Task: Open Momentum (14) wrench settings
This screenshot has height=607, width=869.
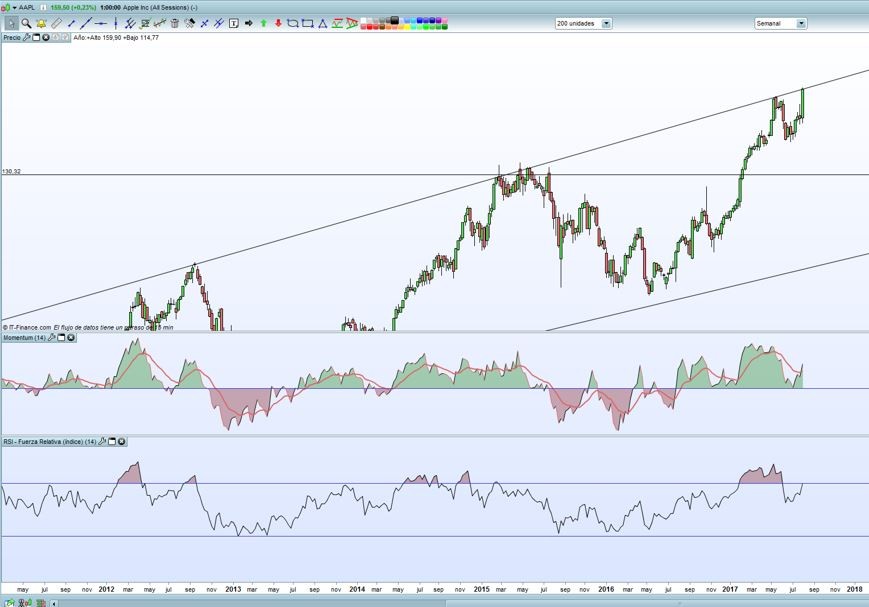Action: point(52,338)
